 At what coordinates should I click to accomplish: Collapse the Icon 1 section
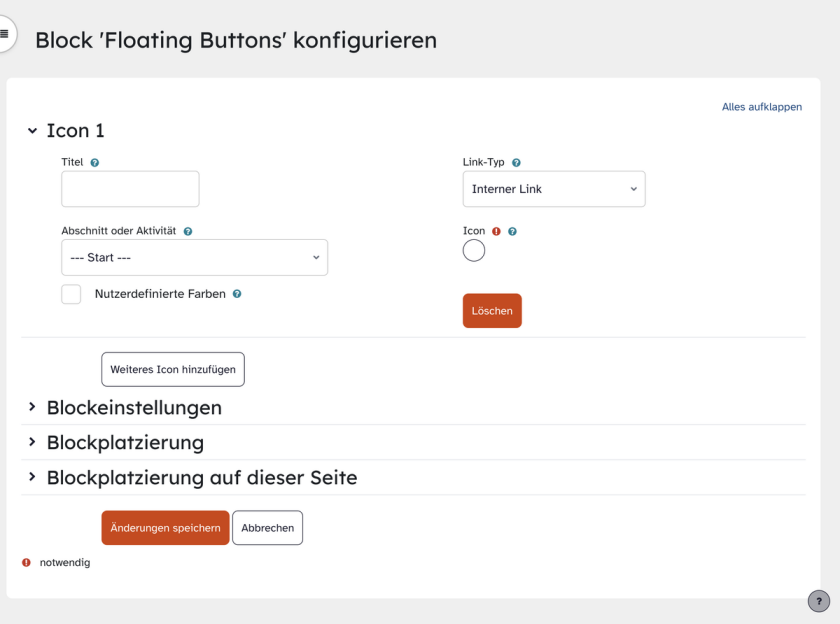(32, 130)
